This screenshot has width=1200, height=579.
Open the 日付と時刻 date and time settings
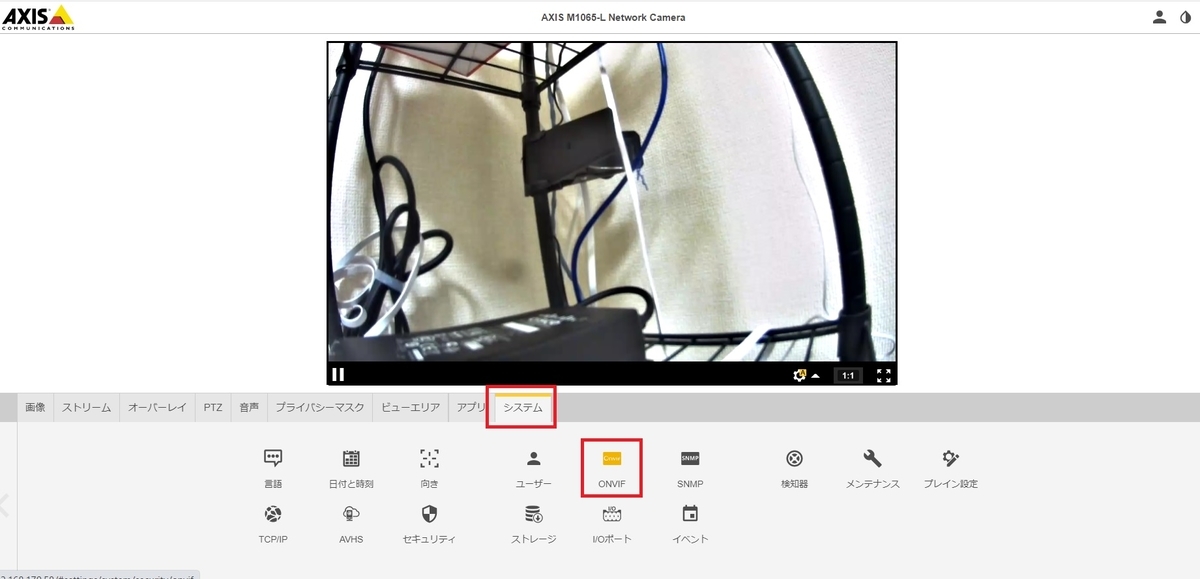point(351,467)
